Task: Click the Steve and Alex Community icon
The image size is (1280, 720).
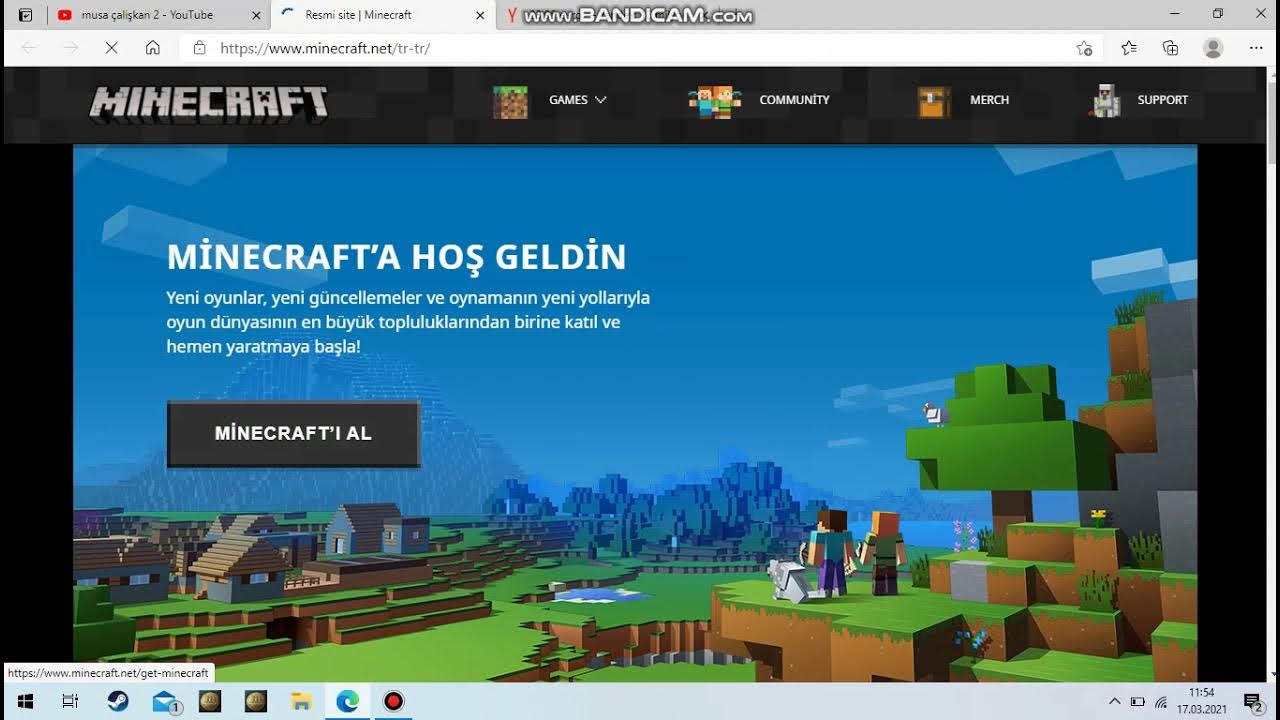Action: coord(715,102)
